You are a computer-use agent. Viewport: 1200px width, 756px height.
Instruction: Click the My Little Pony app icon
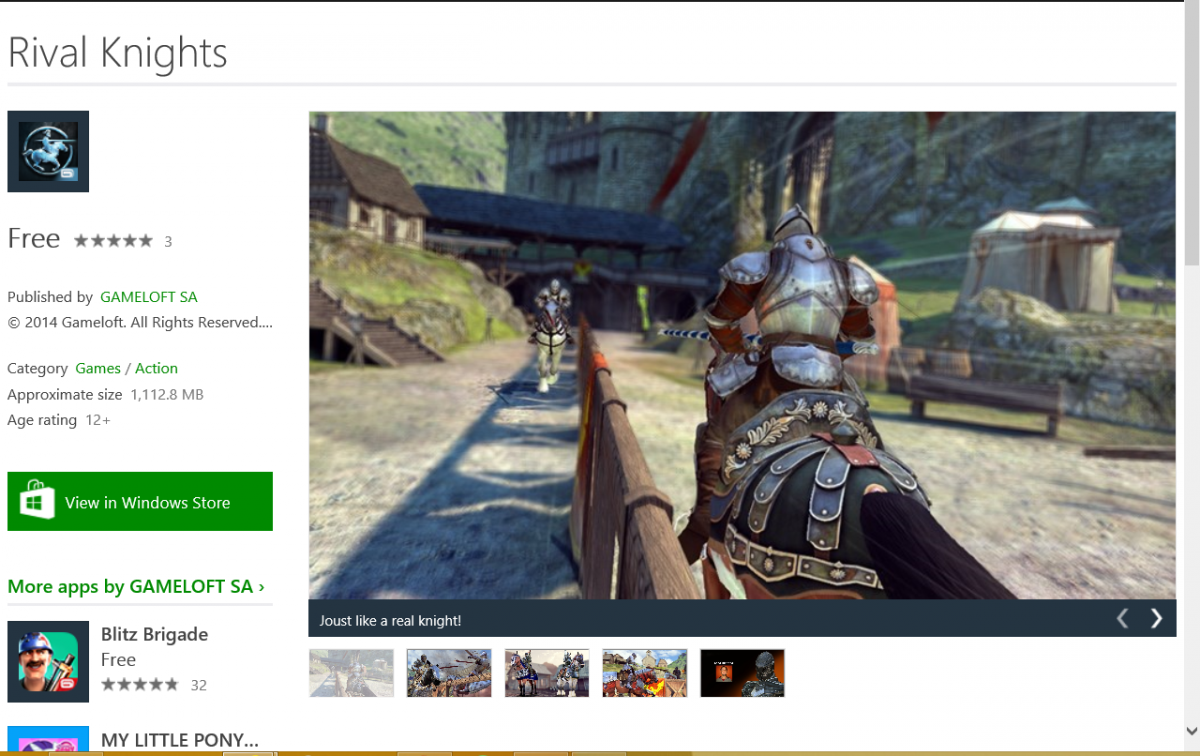(x=48, y=740)
